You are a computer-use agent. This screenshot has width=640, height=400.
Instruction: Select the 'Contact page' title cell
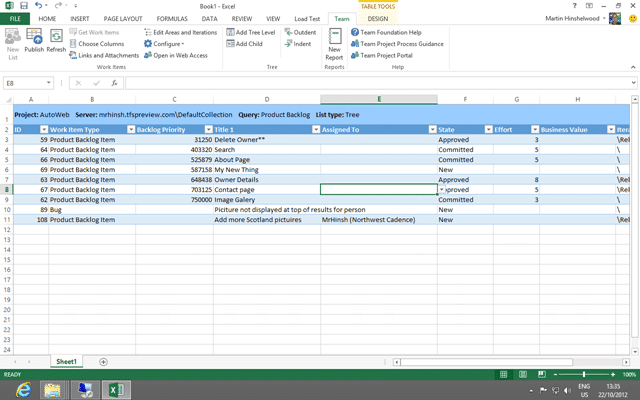(267, 189)
